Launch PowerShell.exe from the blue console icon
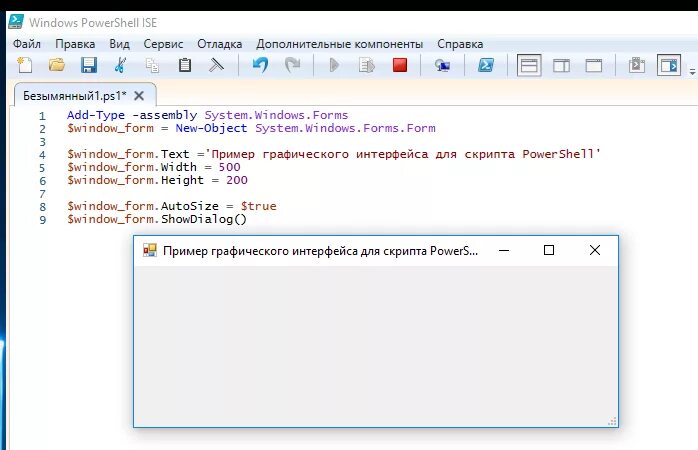 point(485,65)
